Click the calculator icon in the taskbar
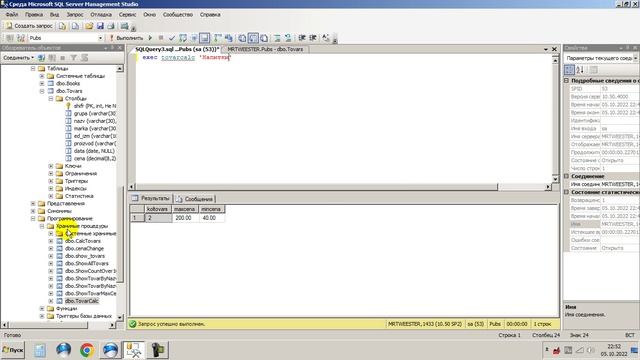 pyautogui.click(x=40, y=350)
